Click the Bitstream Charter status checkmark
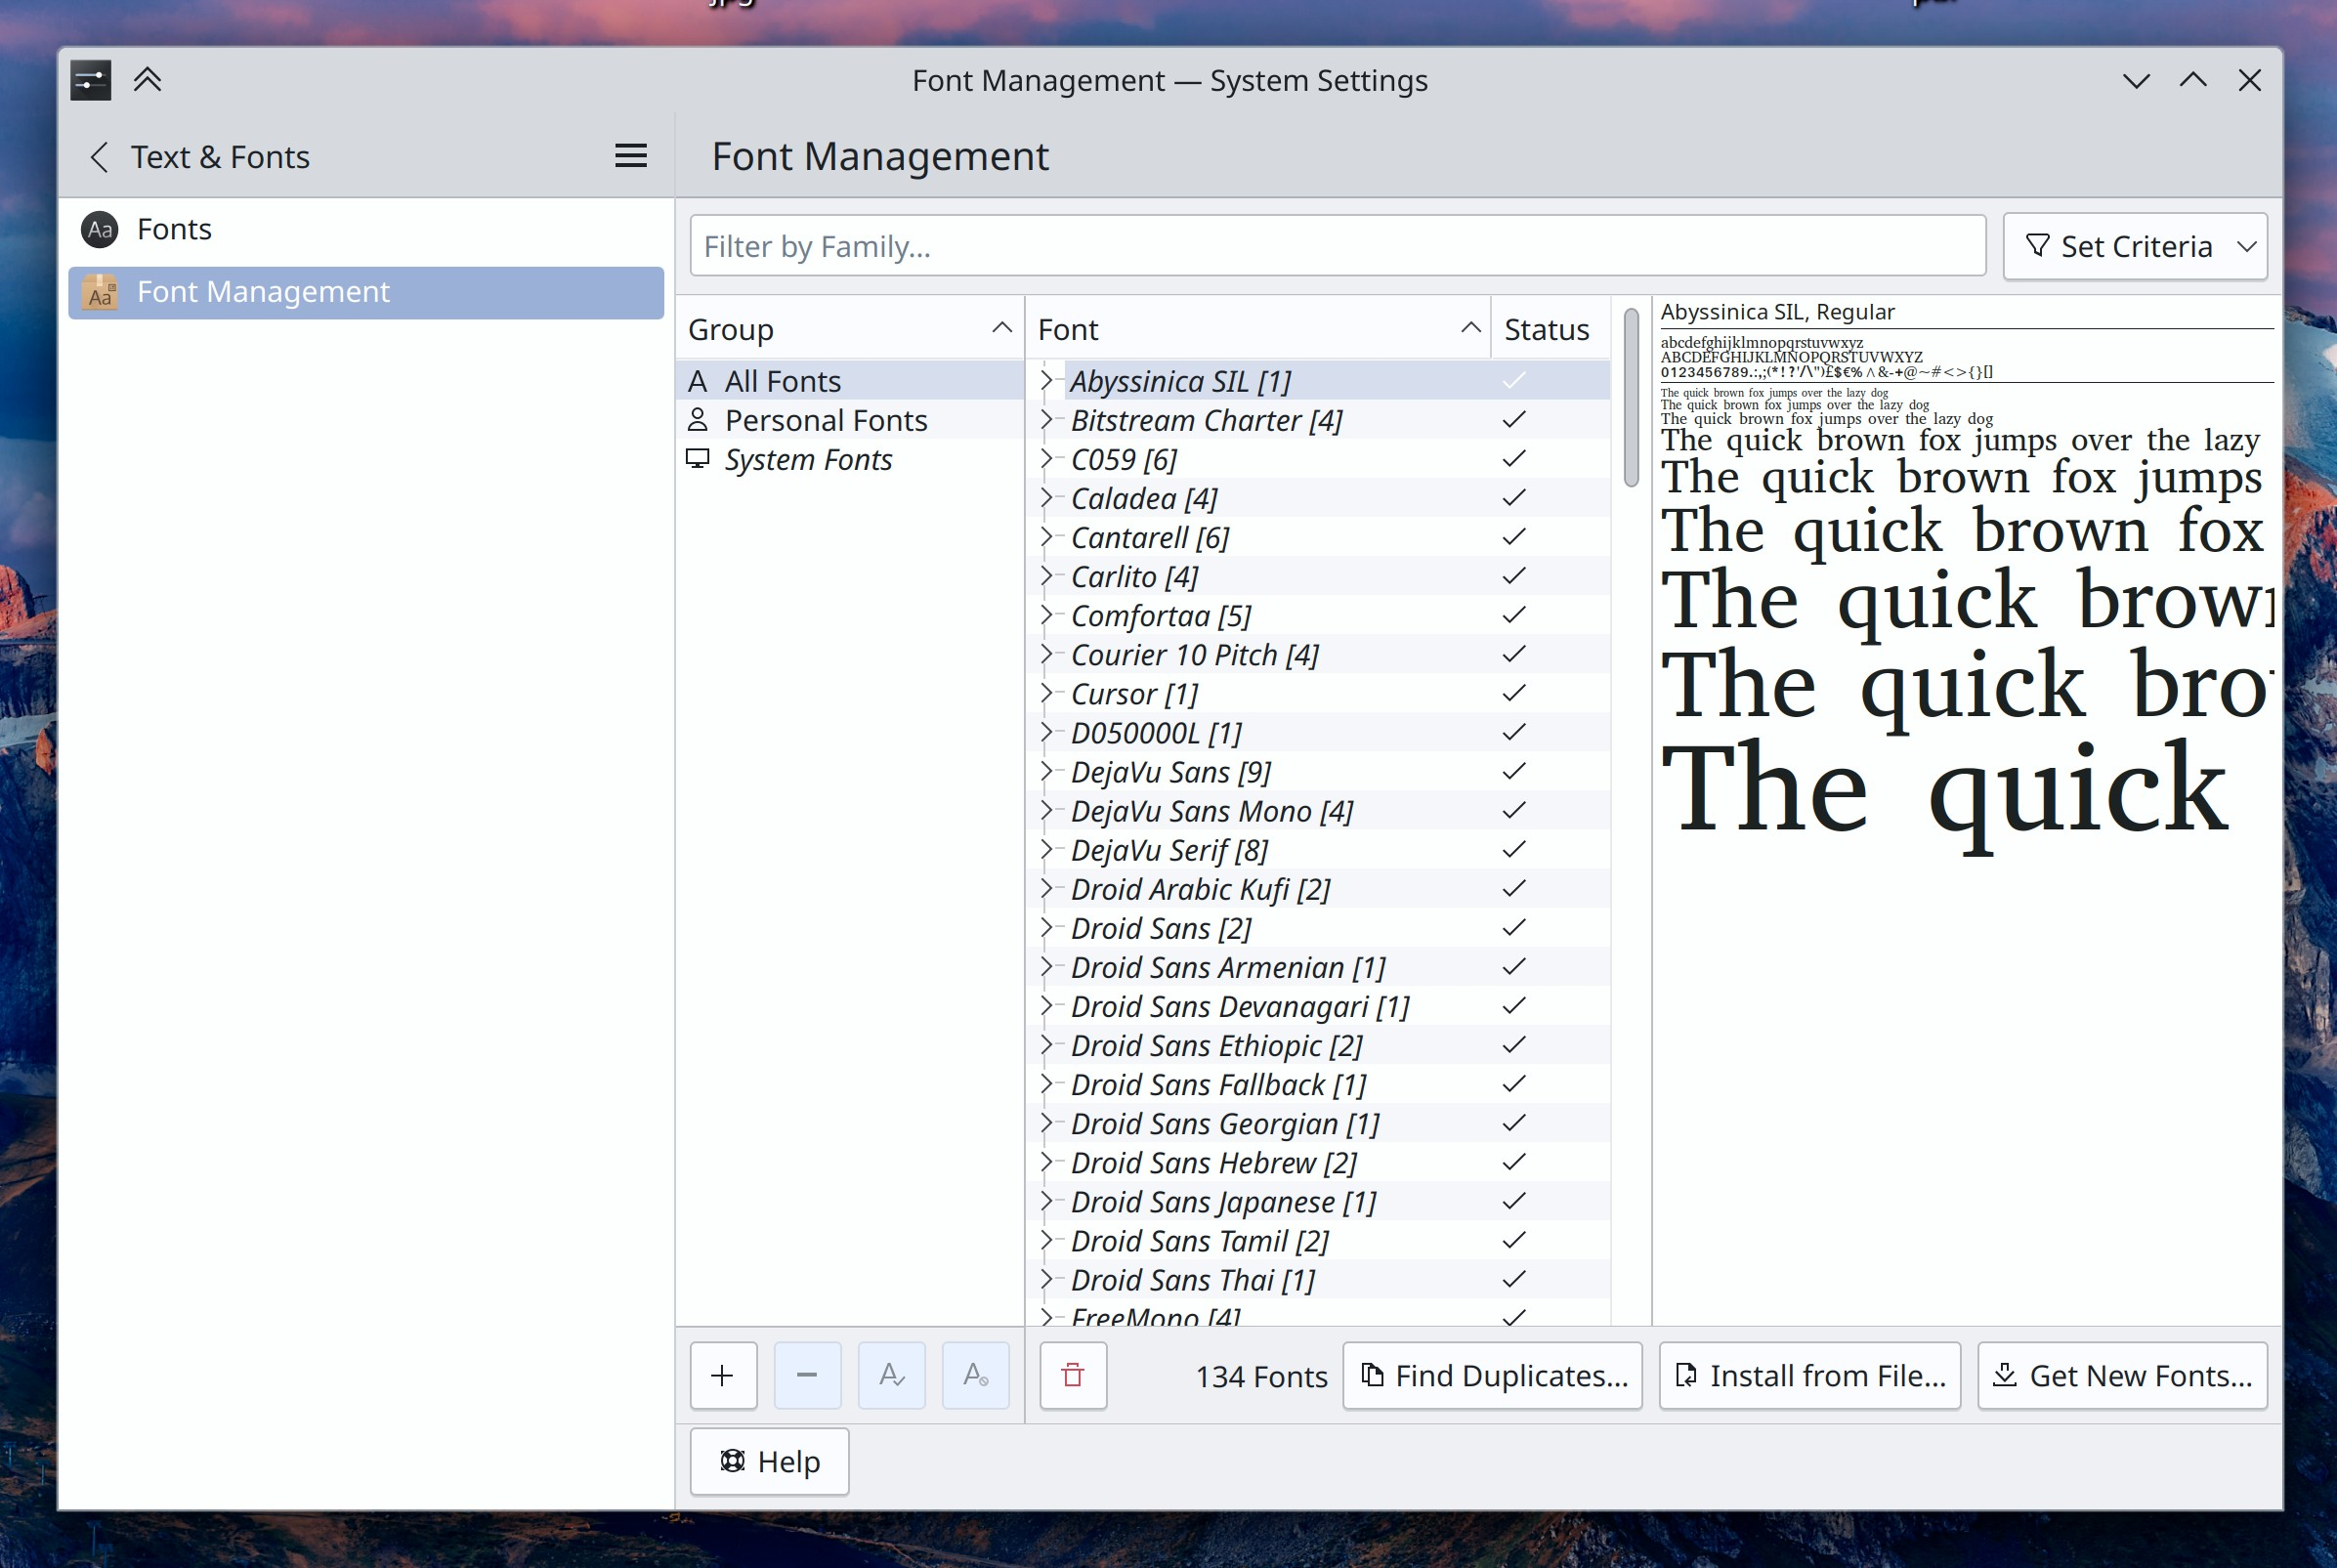Screen dimensions: 2337x1568 [1514, 420]
